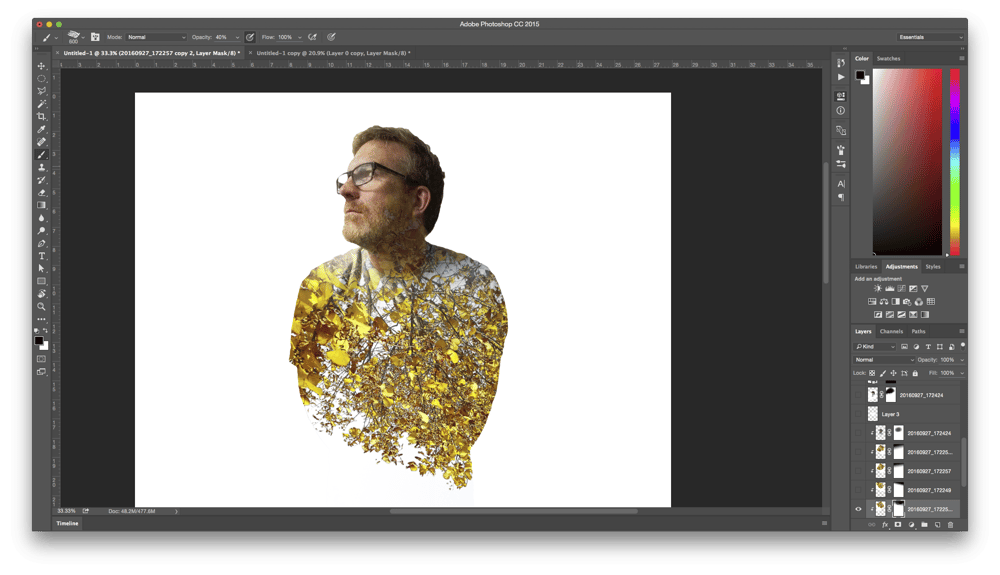The height and width of the screenshot is (575, 1000).
Task: Show the 20160927_172249 layer
Action: click(x=858, y=490)
